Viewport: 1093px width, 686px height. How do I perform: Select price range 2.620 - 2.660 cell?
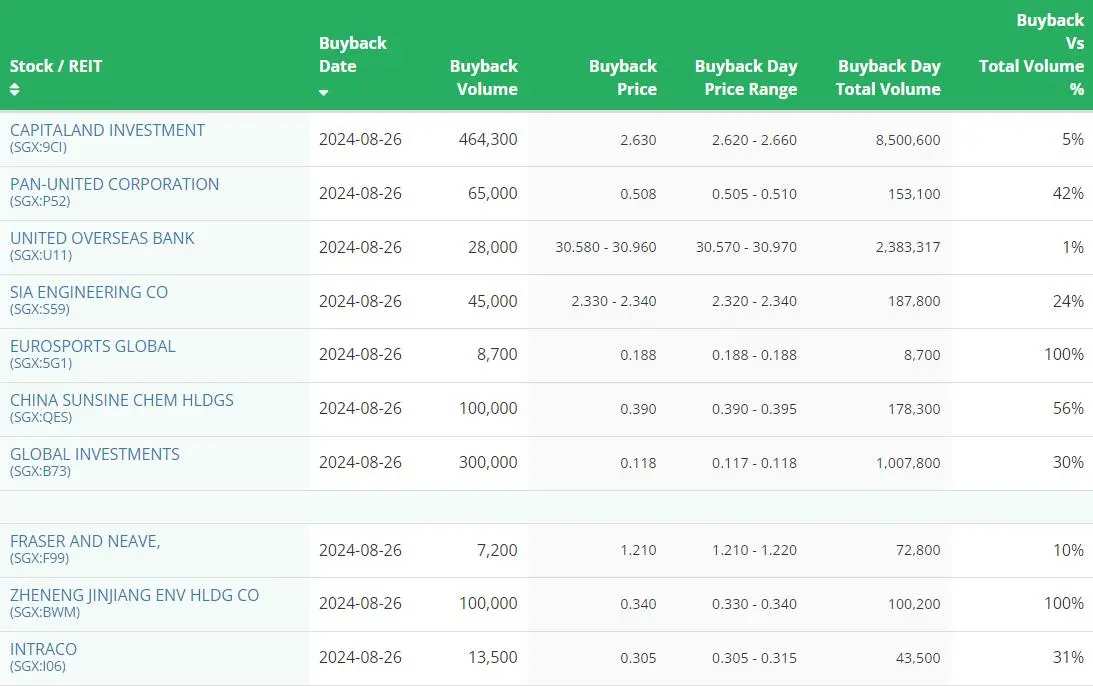coord(754,139)
